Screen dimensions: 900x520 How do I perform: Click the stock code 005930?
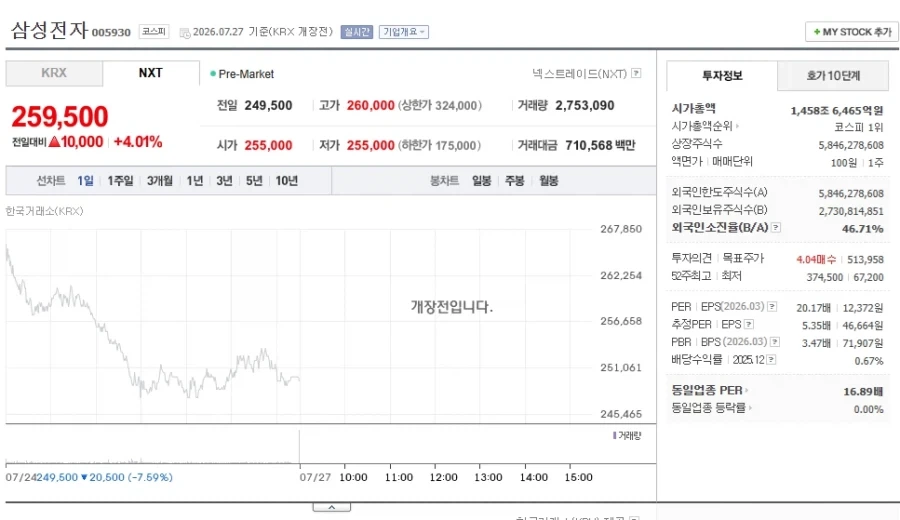(x=111, y=33)
